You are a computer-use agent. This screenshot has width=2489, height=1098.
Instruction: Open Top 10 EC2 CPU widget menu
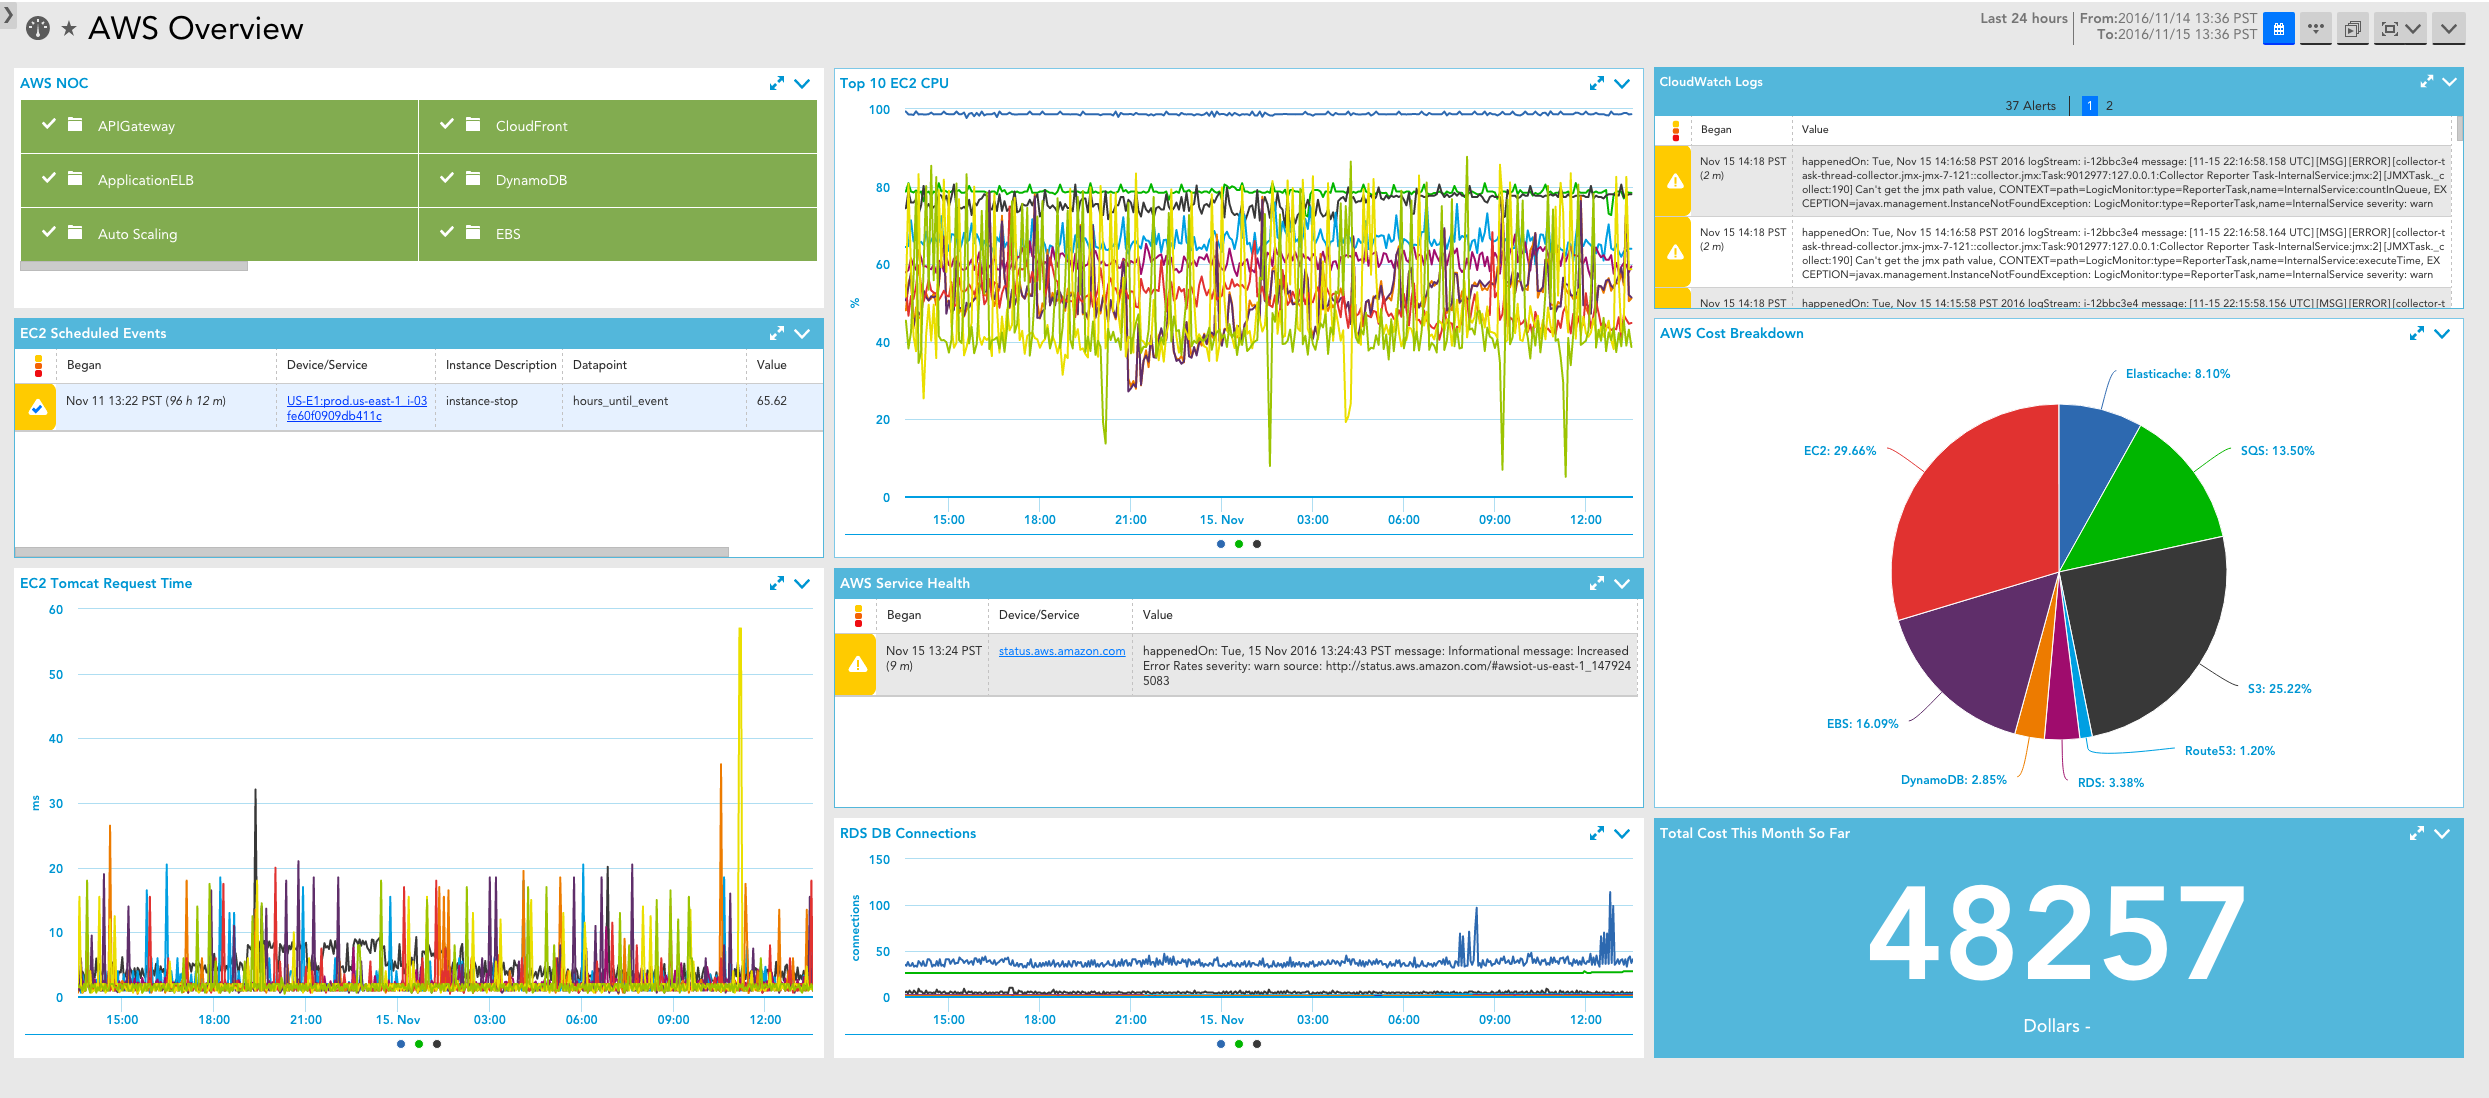pos(1622,83)
